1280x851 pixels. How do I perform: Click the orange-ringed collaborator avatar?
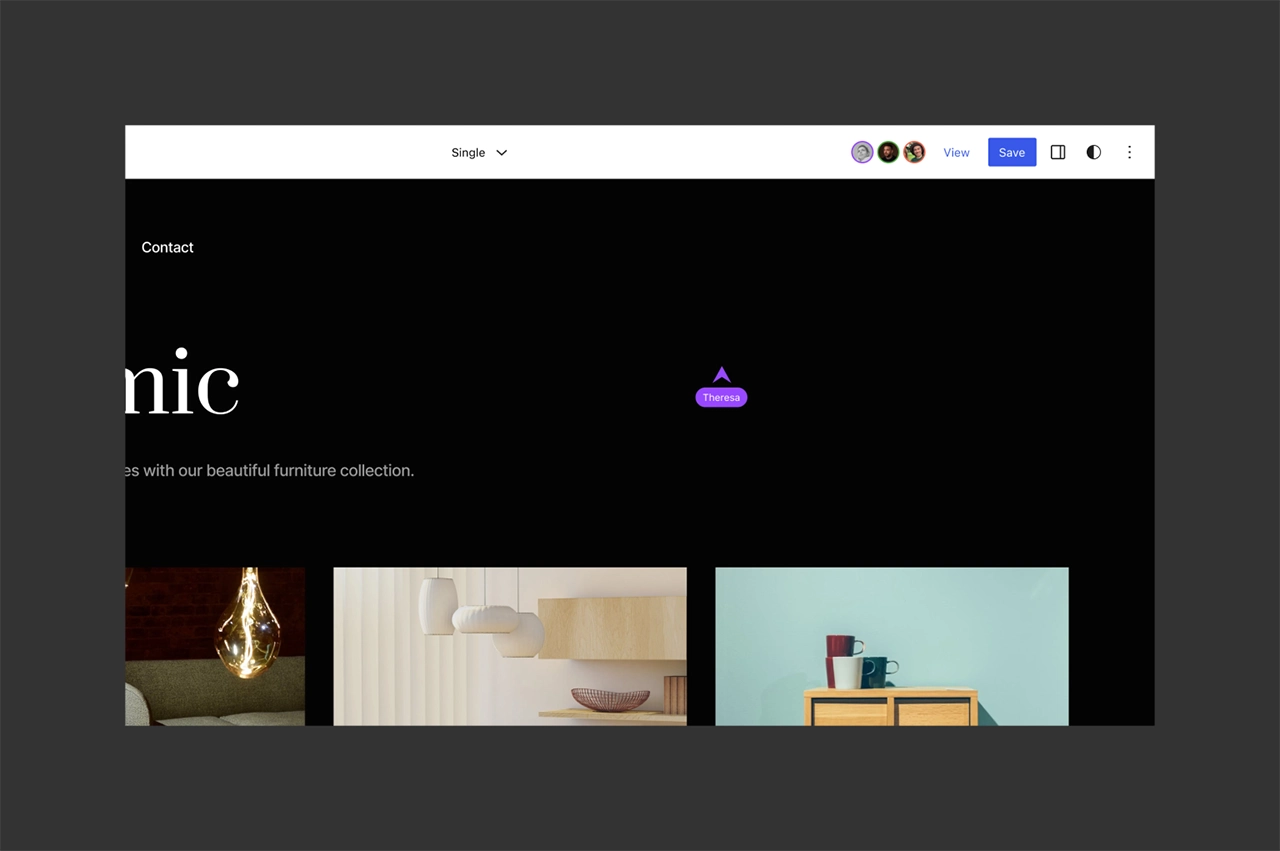[914, 152]
